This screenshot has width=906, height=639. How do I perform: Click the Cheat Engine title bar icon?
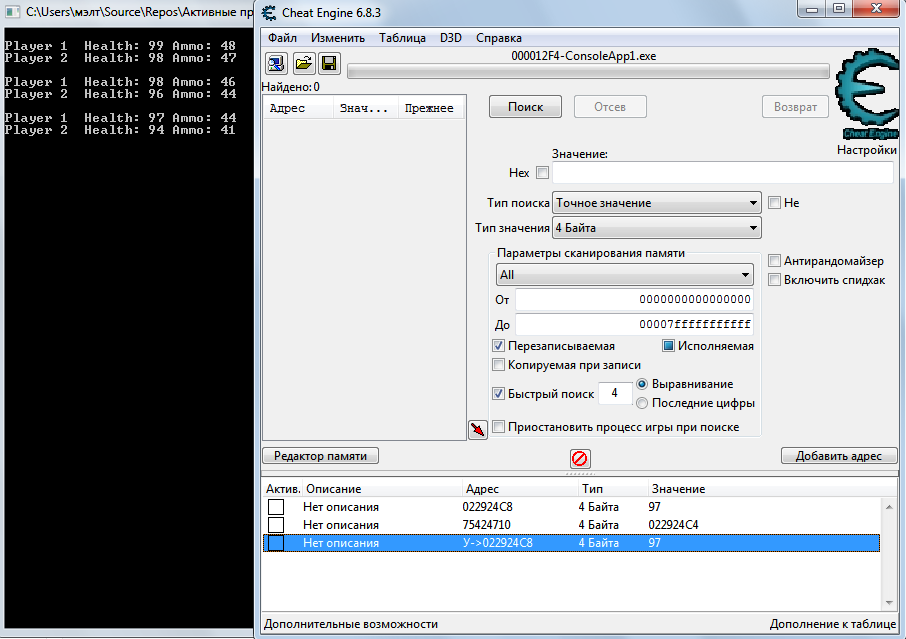coord(269,12)
